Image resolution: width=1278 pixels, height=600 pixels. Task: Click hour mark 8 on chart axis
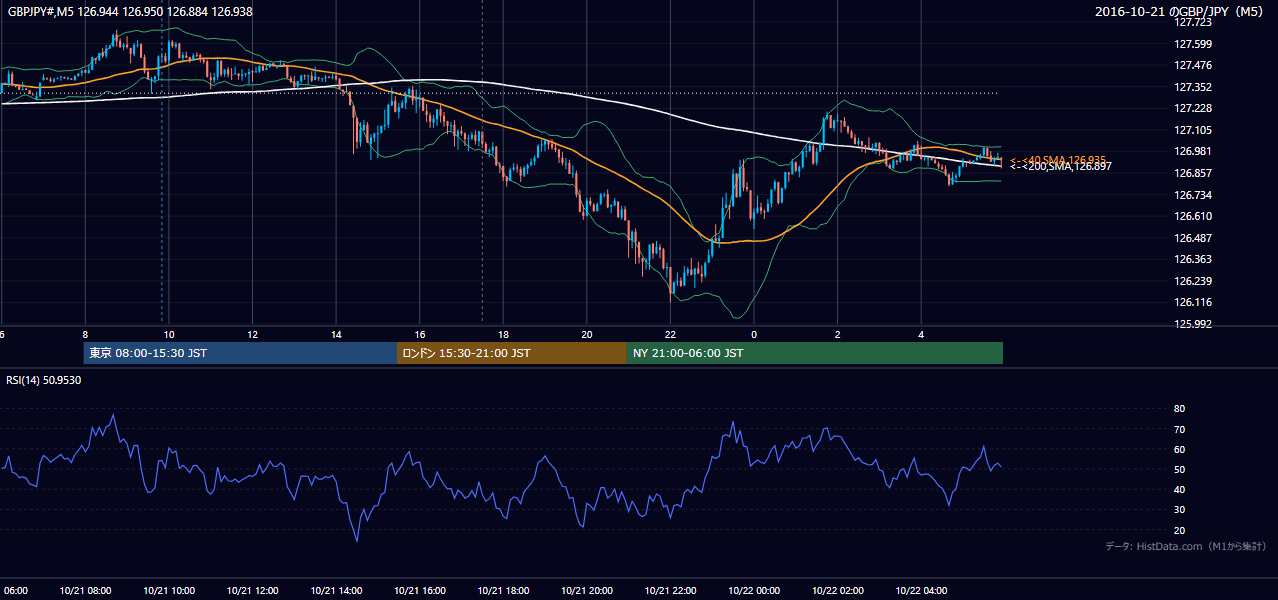(85, 334)
